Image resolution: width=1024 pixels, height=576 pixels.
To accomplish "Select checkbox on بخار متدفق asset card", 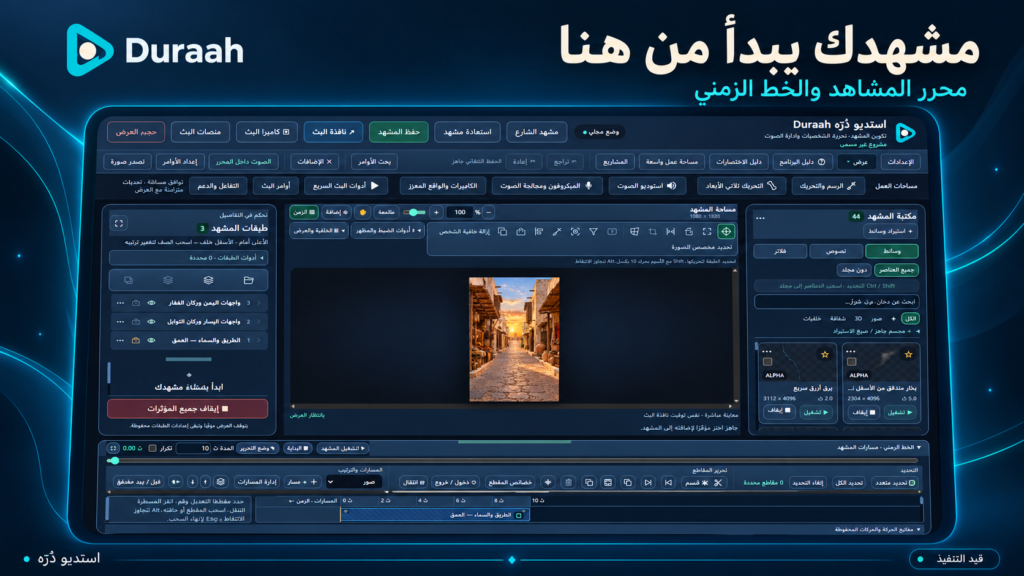I will tap(851, 361).
